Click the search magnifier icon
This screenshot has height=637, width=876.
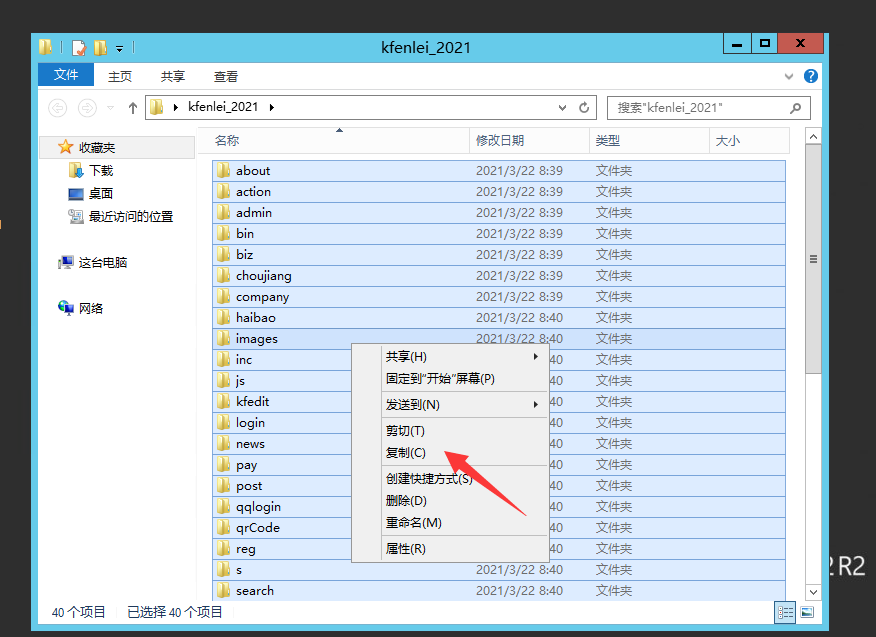coord(796,108)
